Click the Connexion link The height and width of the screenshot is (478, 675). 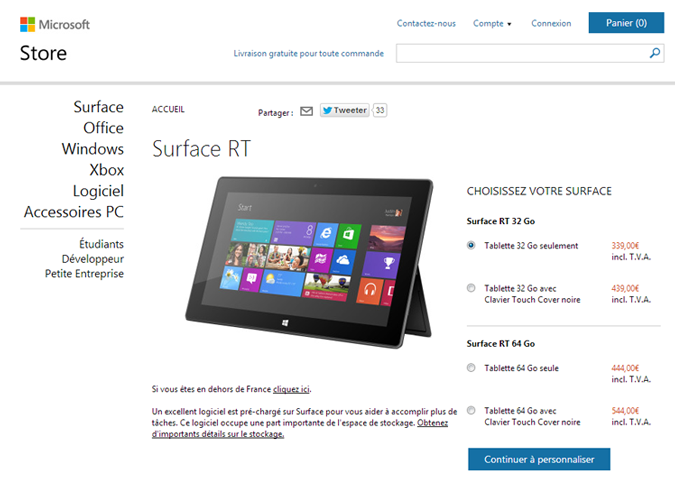pyautogui.click(x=551, y=23)
